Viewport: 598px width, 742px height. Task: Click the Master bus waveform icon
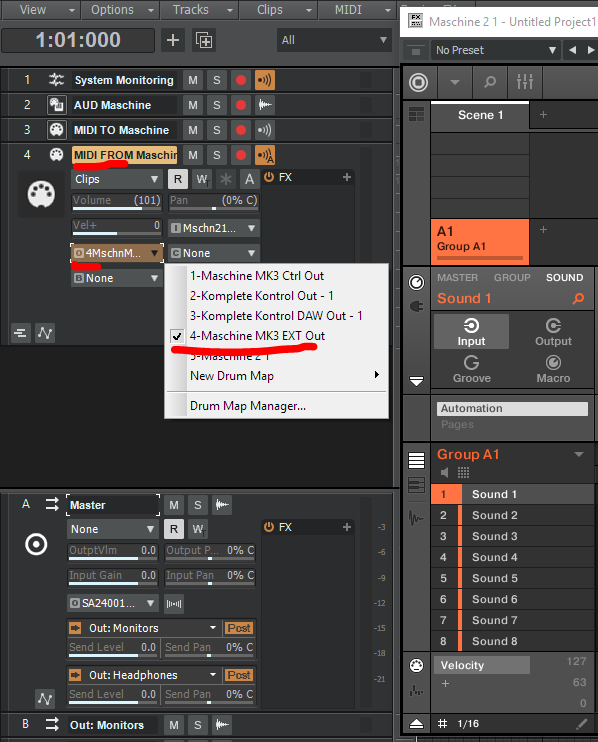pos(221,505)
